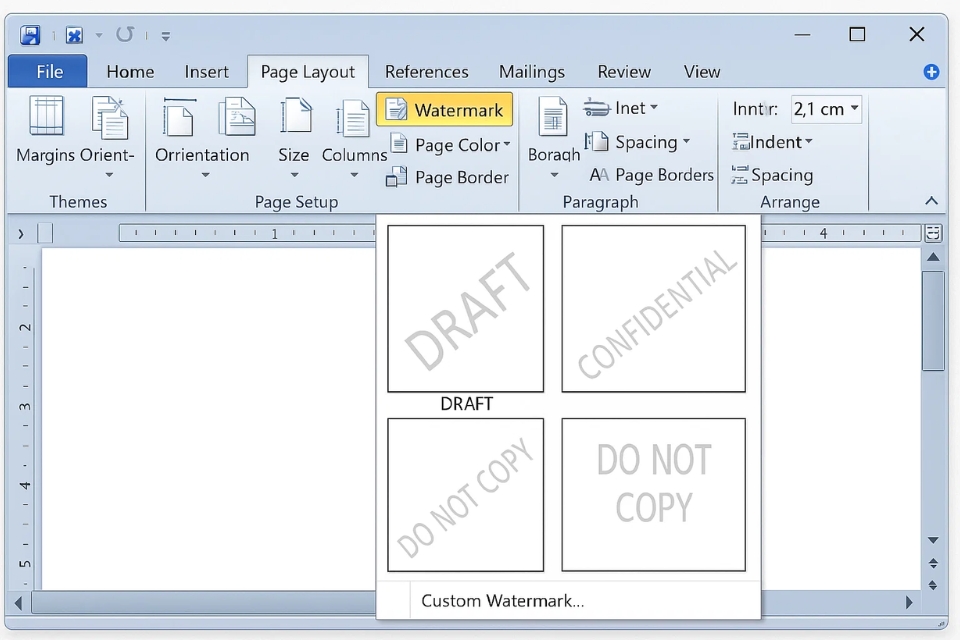Screen dimensions: 960x640
Task: Open the Margins icon menu
Action: pos(46,117)
